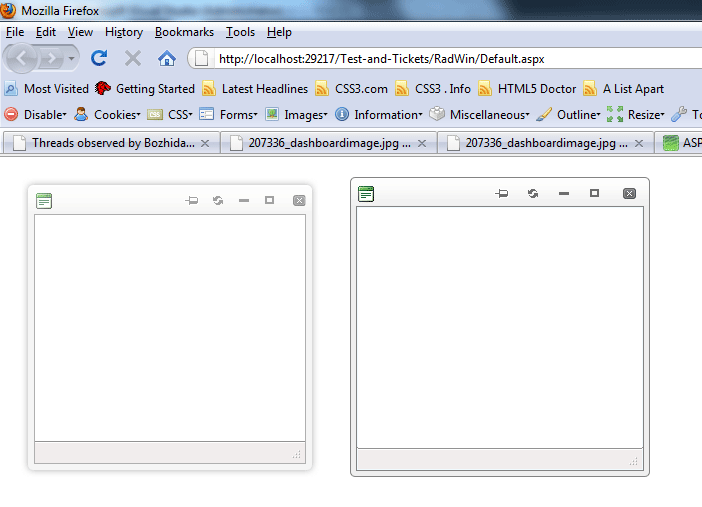Pin the right RadWindow

(x=501, y=193)
